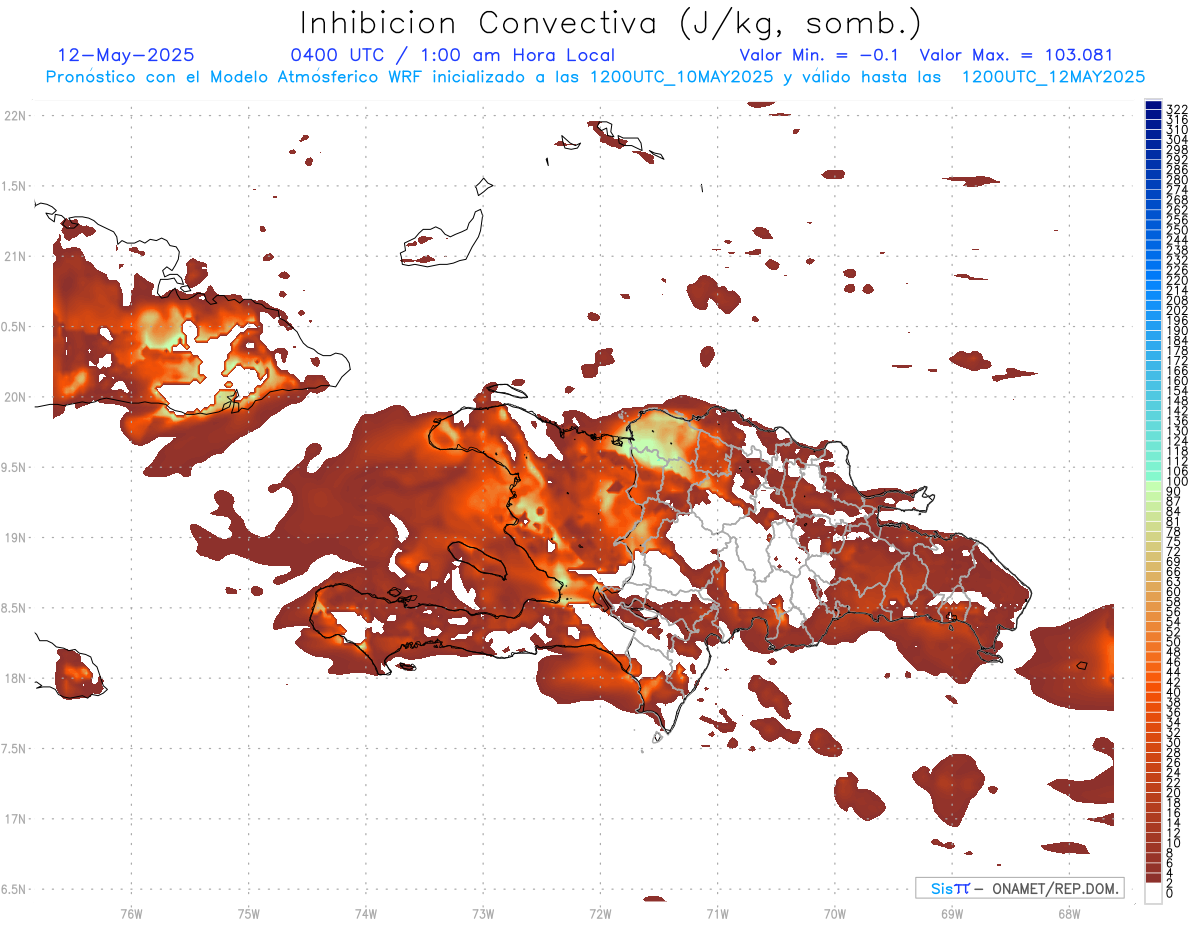Click the '17N' latitude label
Viewport: 1200px width, 927px height.
(14, 819)
